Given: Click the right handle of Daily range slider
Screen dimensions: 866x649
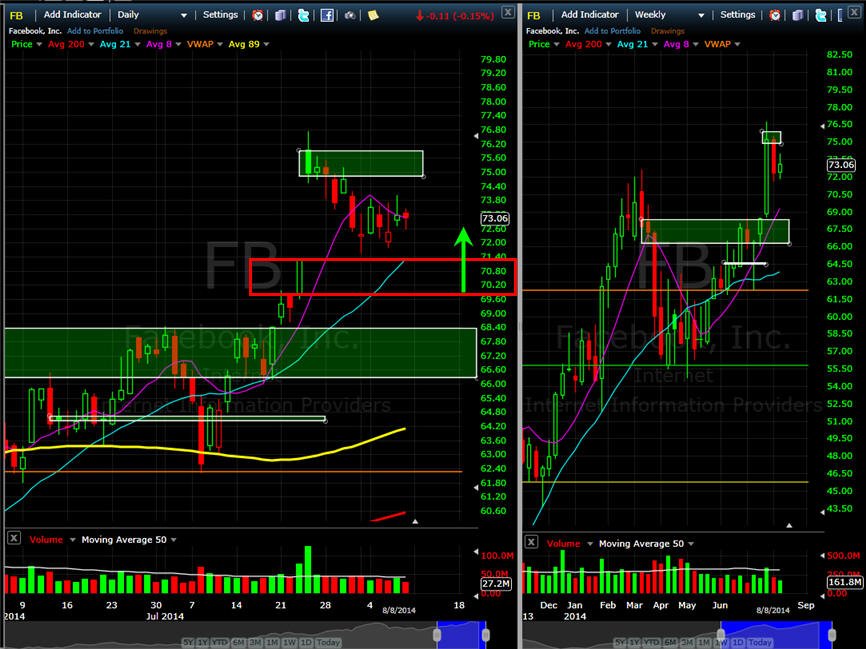Looking at the screenshot, I should click(486, 635).
